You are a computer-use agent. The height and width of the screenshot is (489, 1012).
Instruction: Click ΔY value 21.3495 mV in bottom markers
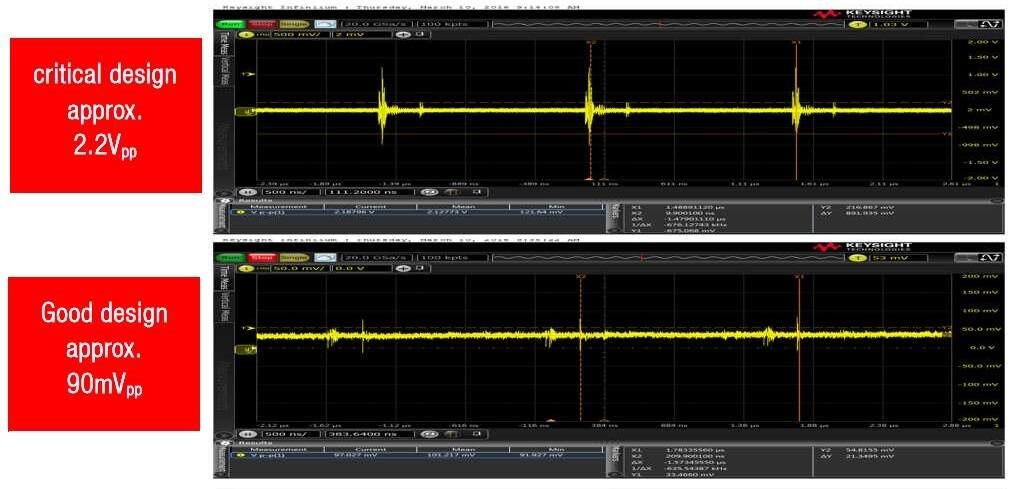coord(868,455)
